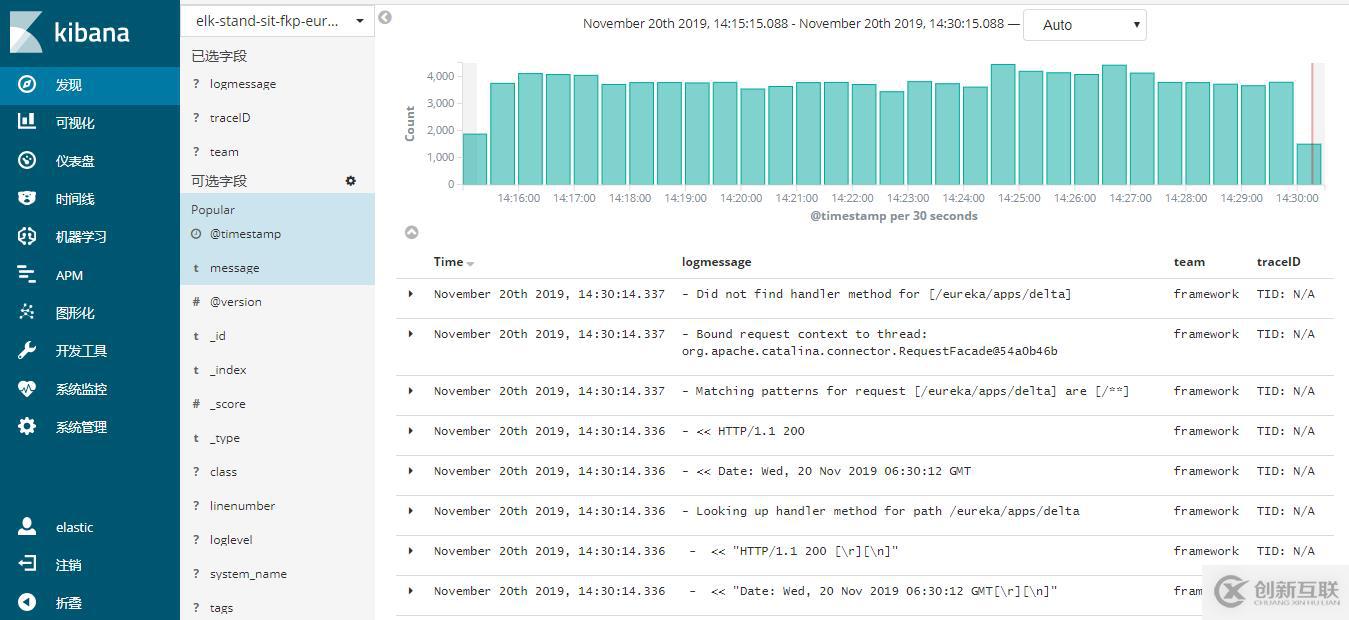Hide the histogram chart using caret
This screenshot has width=1349, height=620.
coord(411,232)
